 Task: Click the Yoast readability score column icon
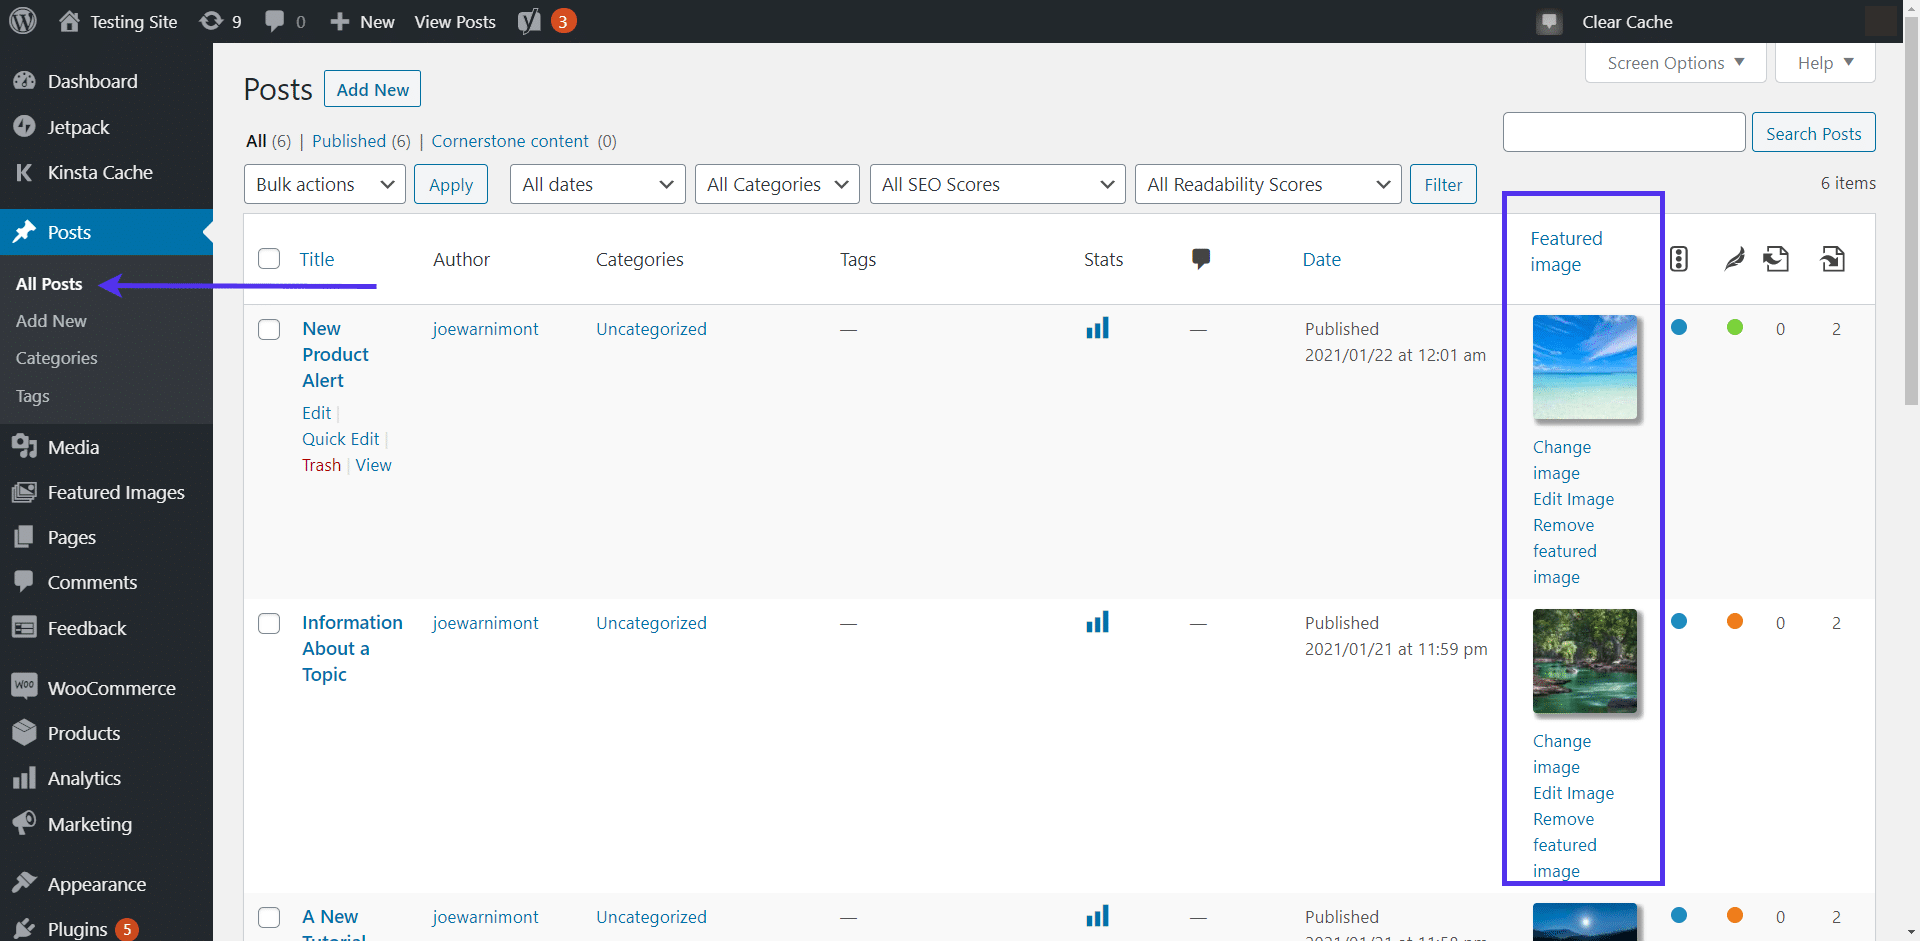tap(1735, 259)
